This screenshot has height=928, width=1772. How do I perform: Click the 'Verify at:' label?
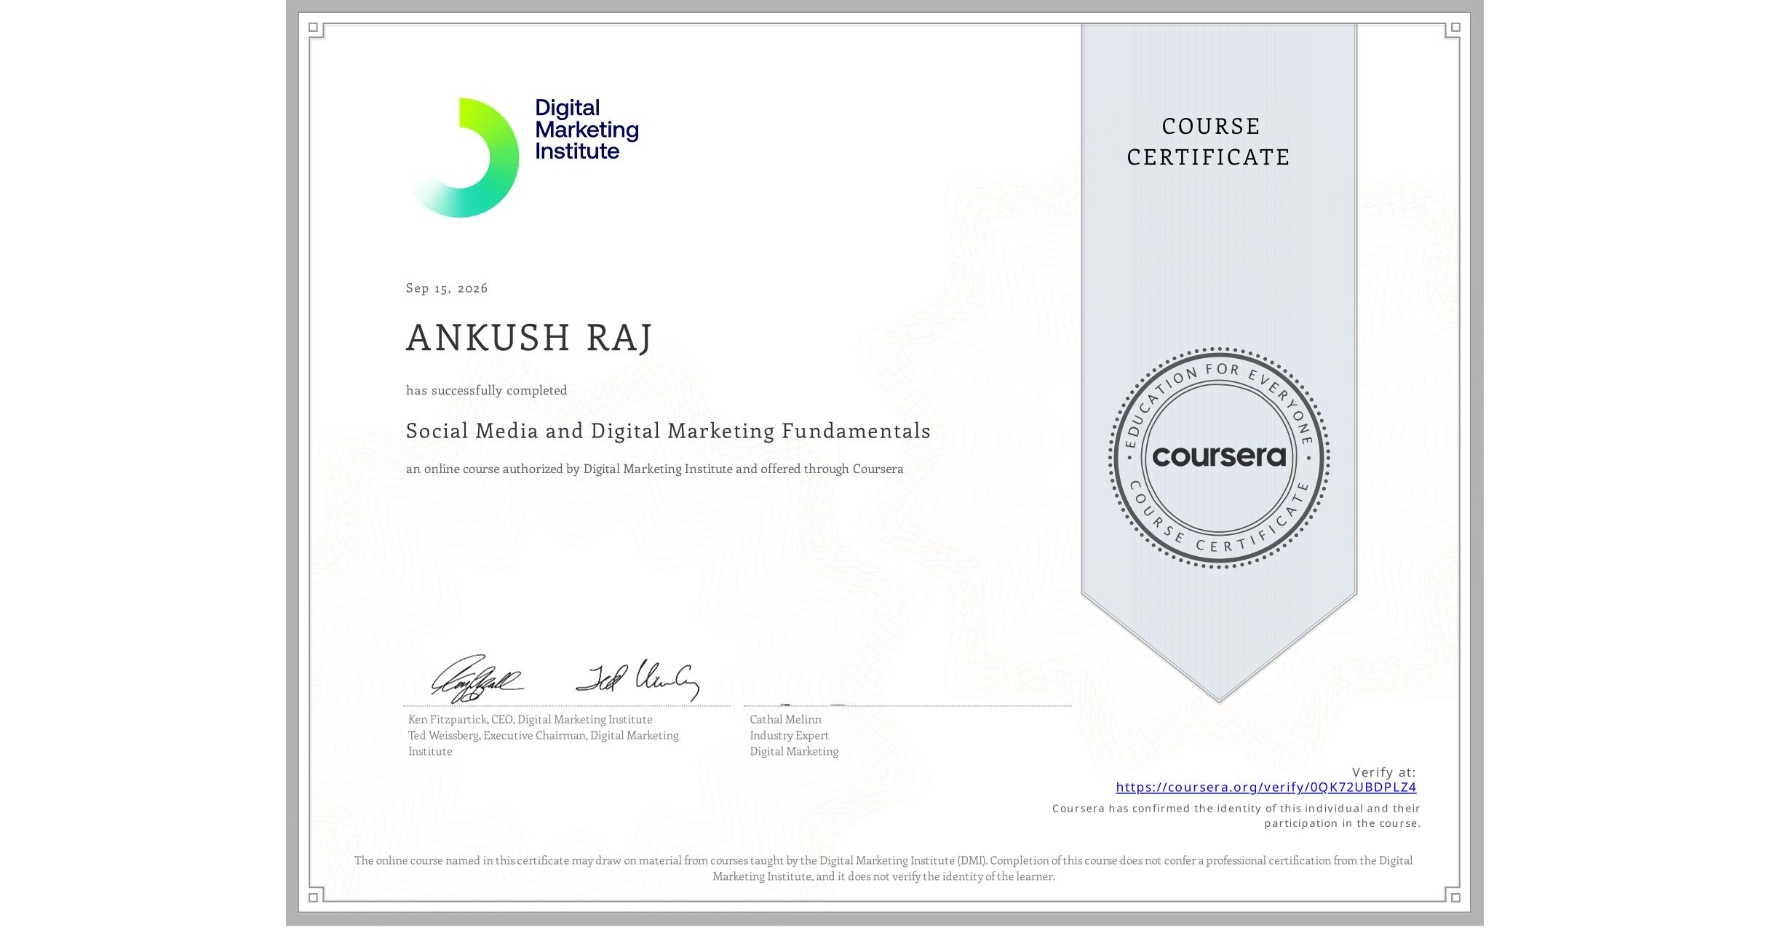[1384, 772]
